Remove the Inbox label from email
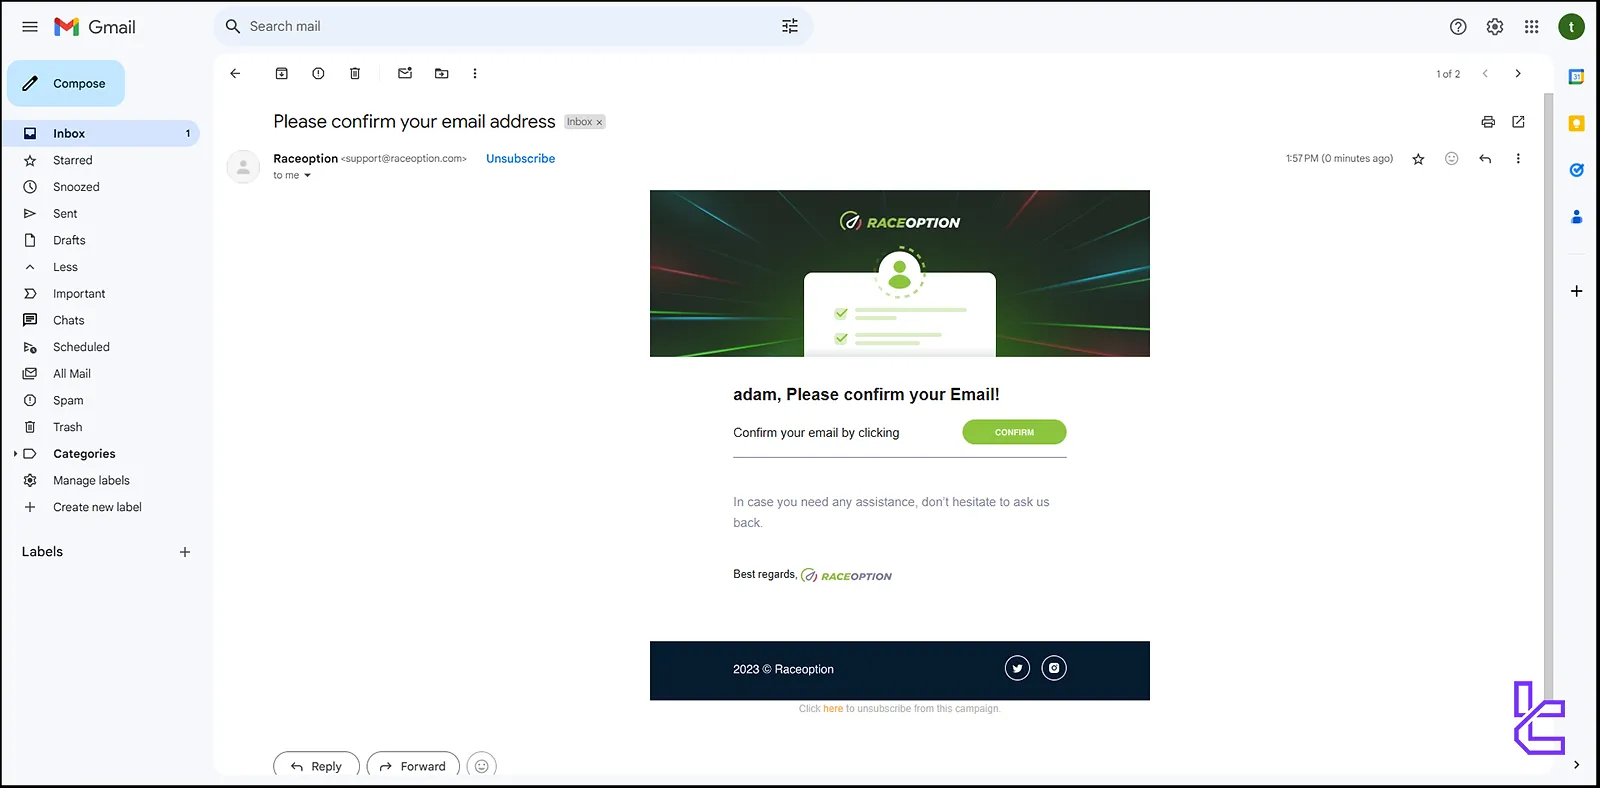This screenshot has height=788, width=1600. [x=599, y=122]
